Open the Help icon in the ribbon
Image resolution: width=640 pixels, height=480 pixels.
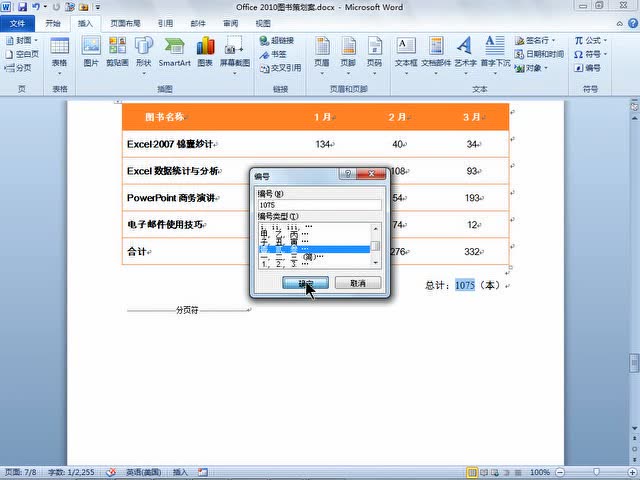633,23
